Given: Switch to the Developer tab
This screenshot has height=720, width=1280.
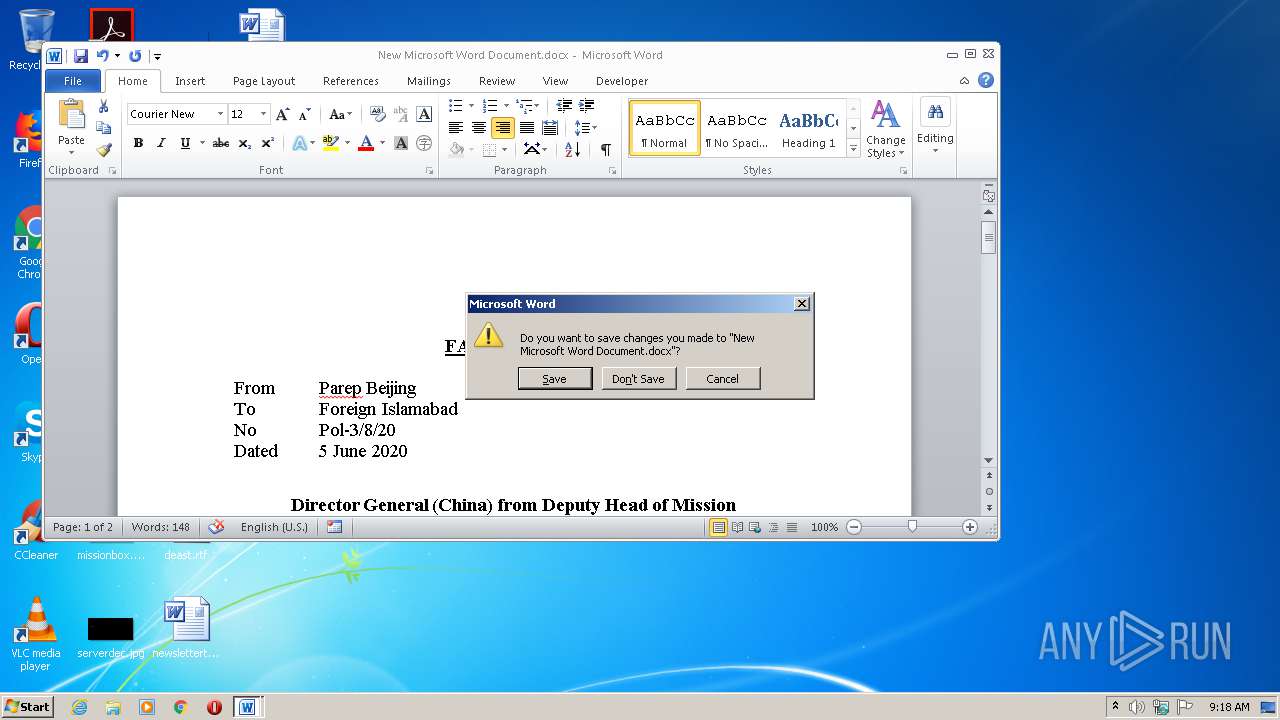Looking at the screenshot, I should pyautogui.click(x=622, y=81).
